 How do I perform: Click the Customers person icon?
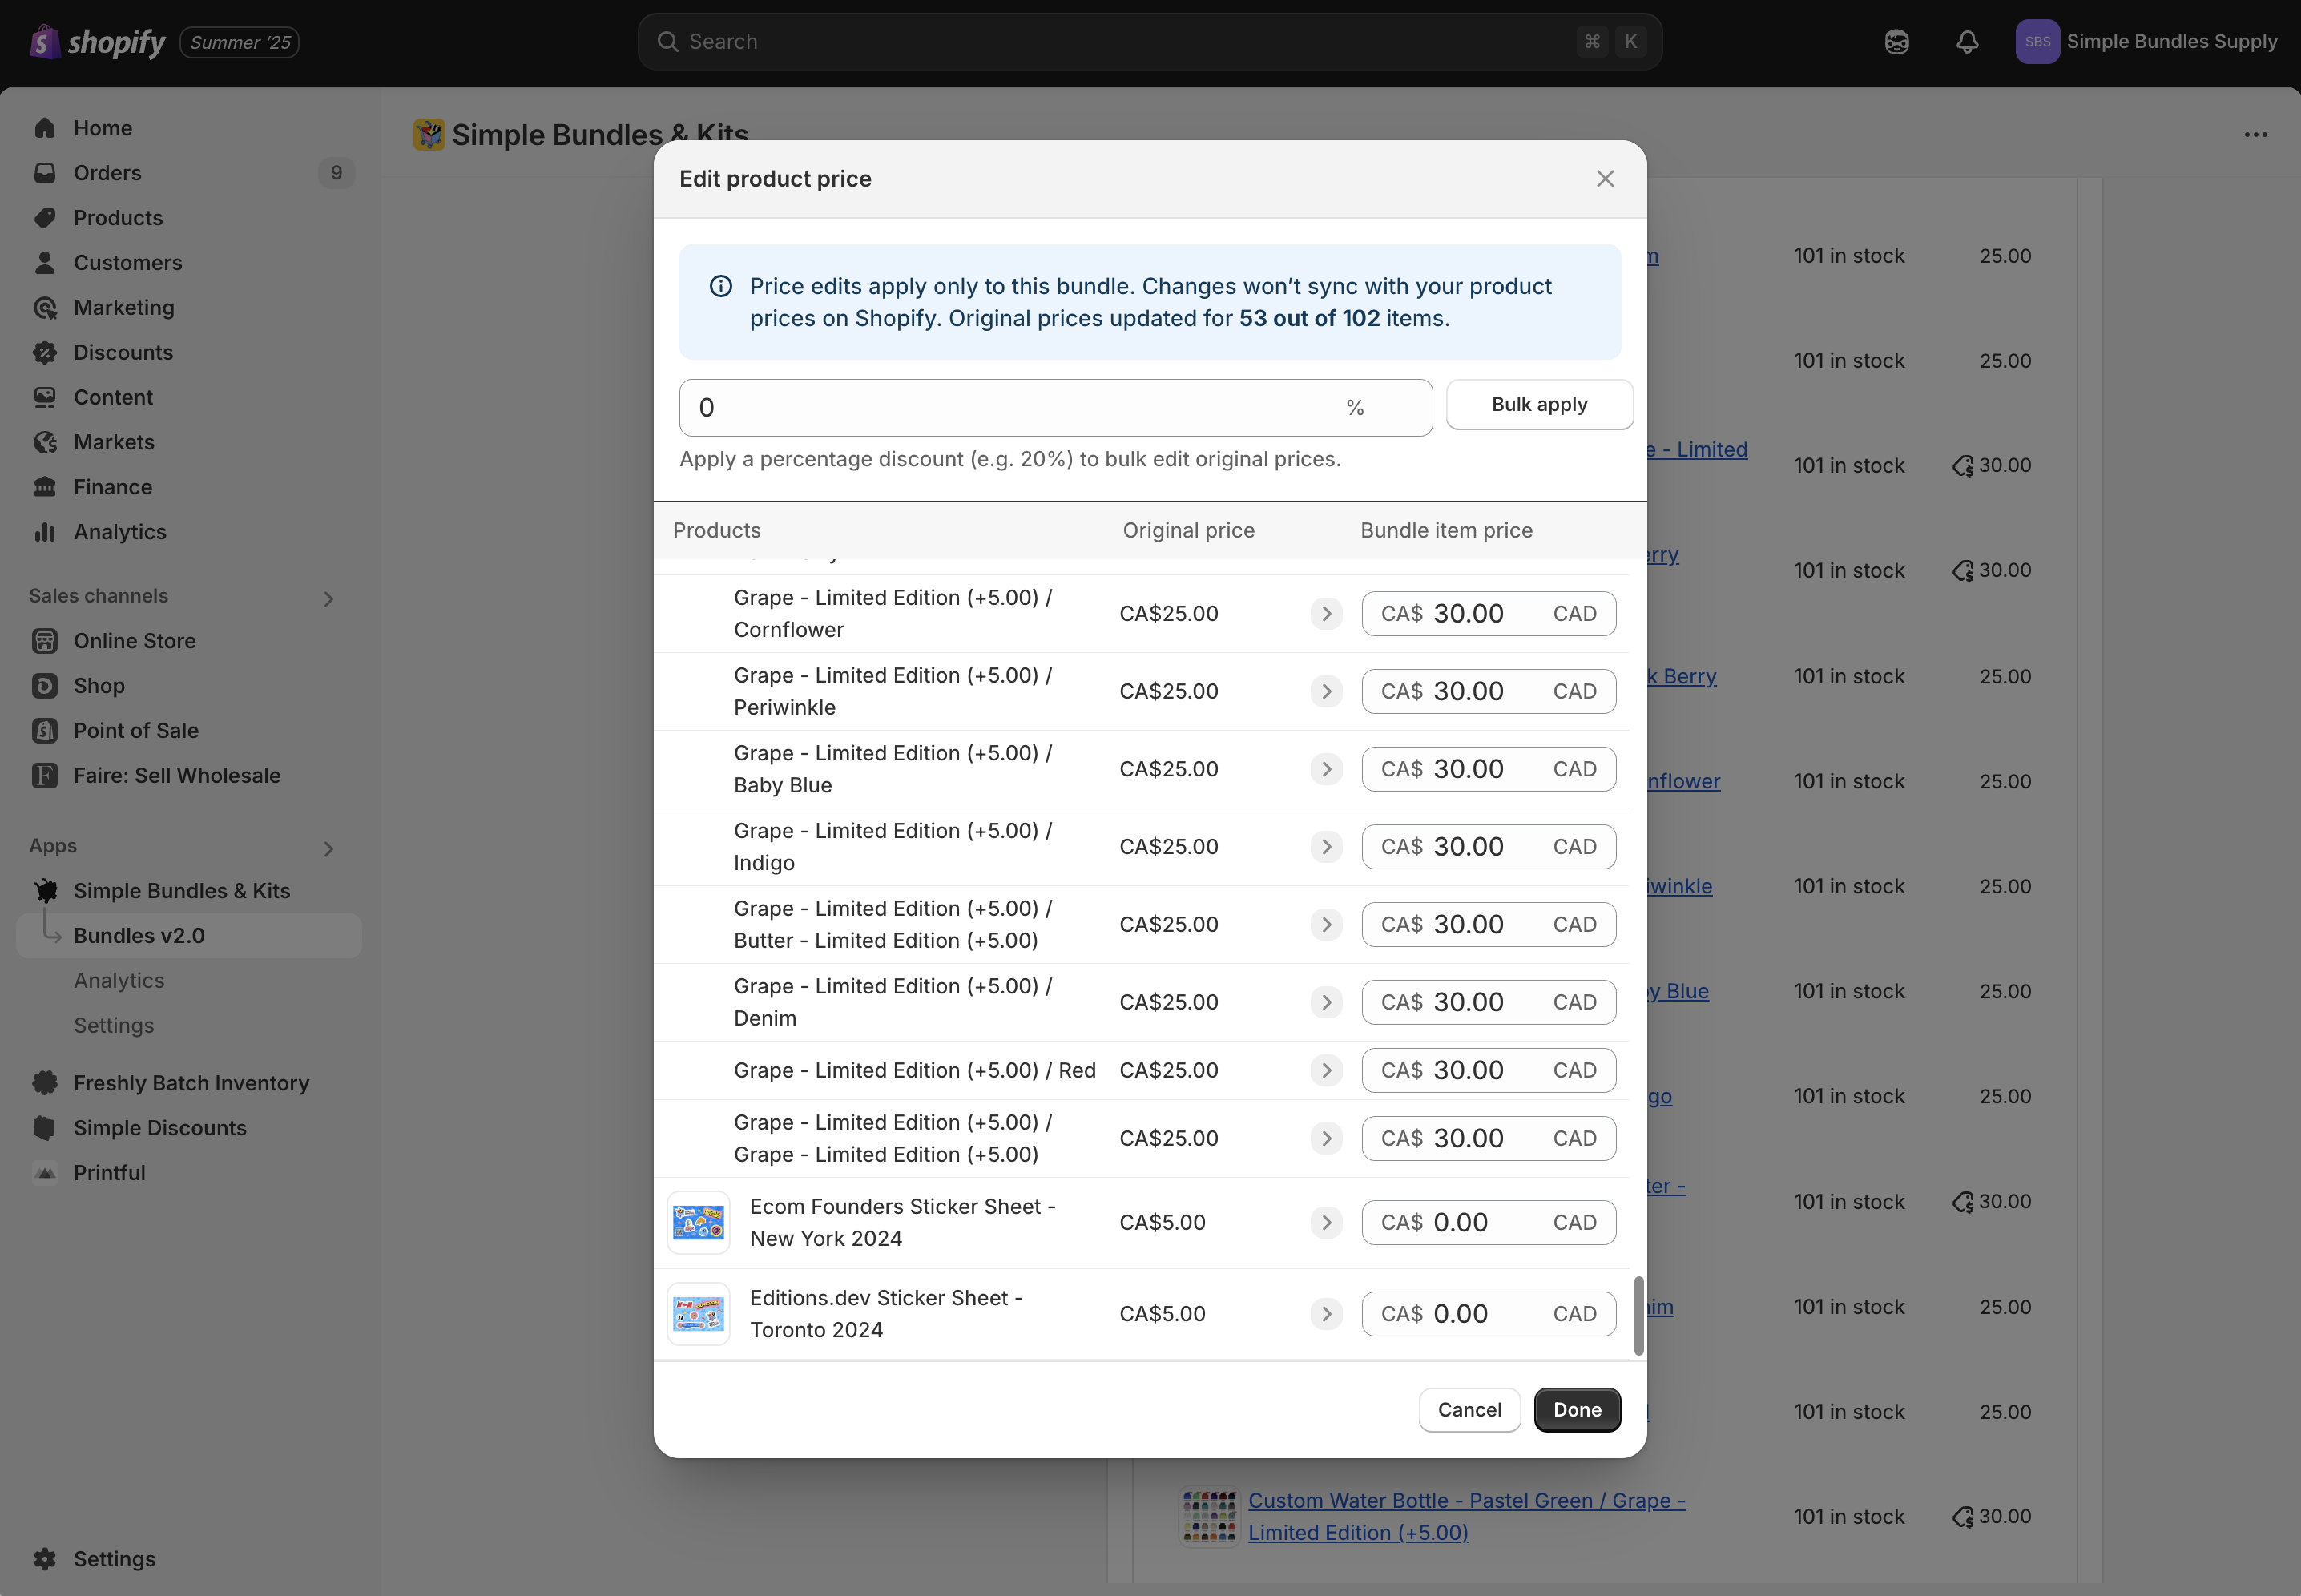[x=45, y=263]
